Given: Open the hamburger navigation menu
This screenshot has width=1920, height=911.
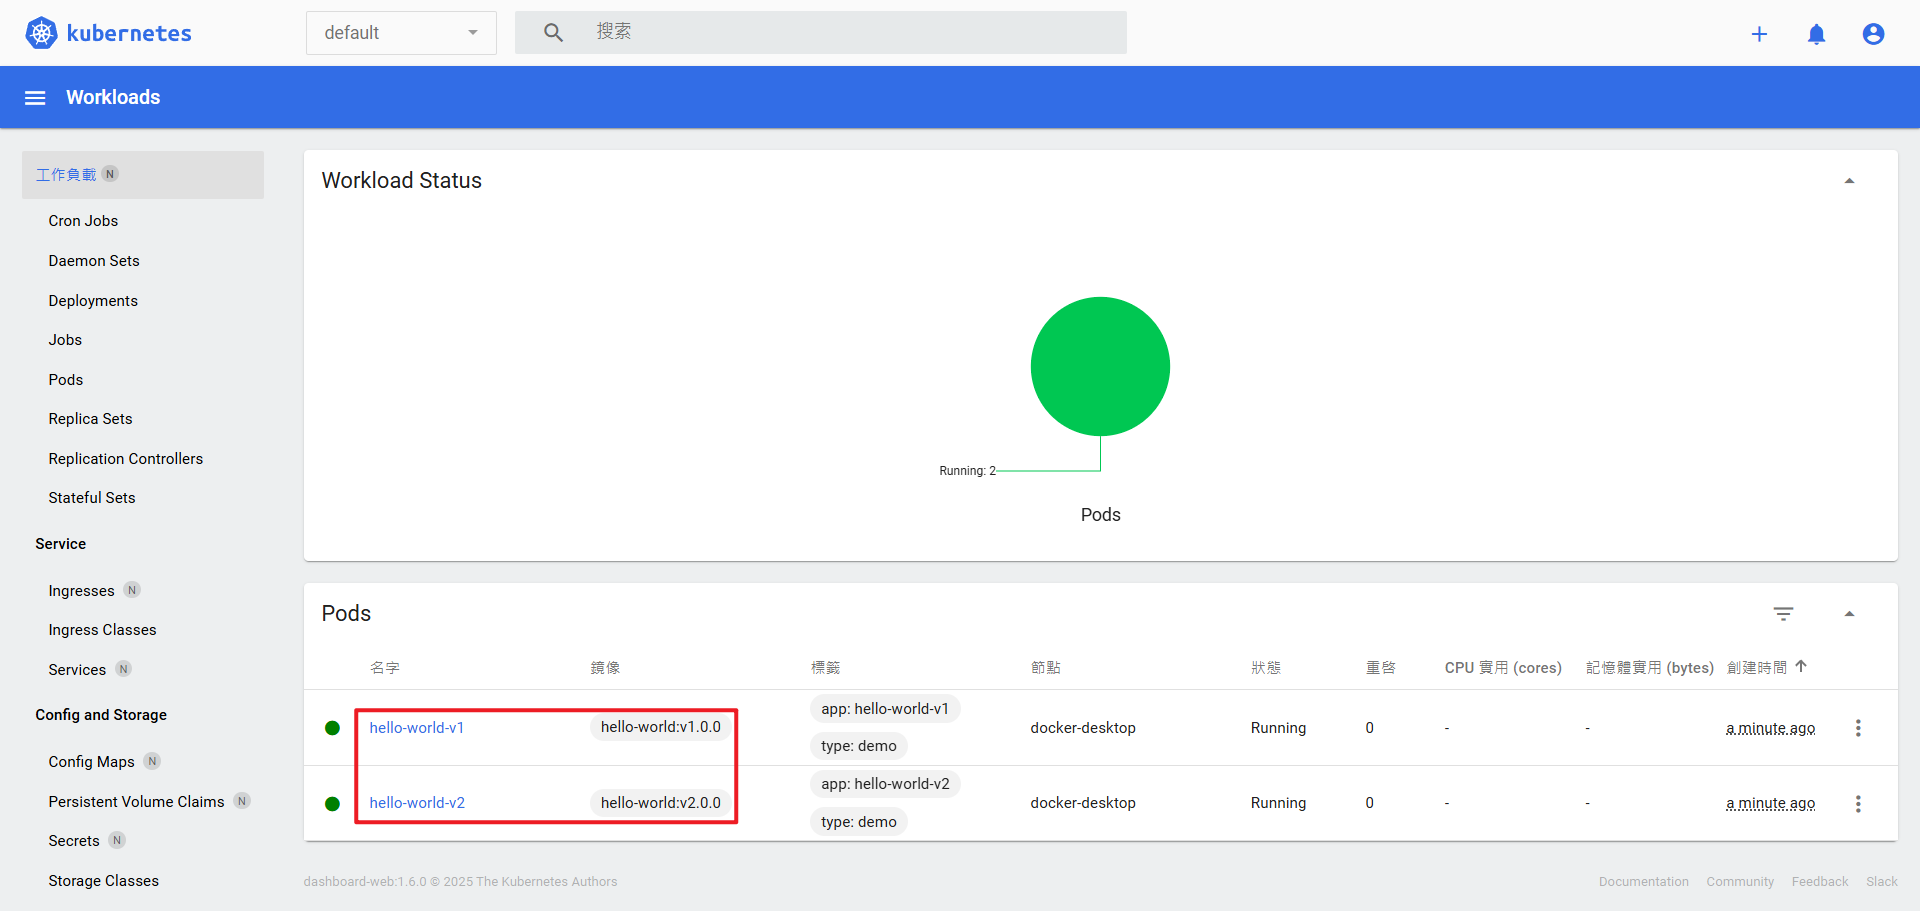Looking at the screenshot, I should tap(35, 98).
